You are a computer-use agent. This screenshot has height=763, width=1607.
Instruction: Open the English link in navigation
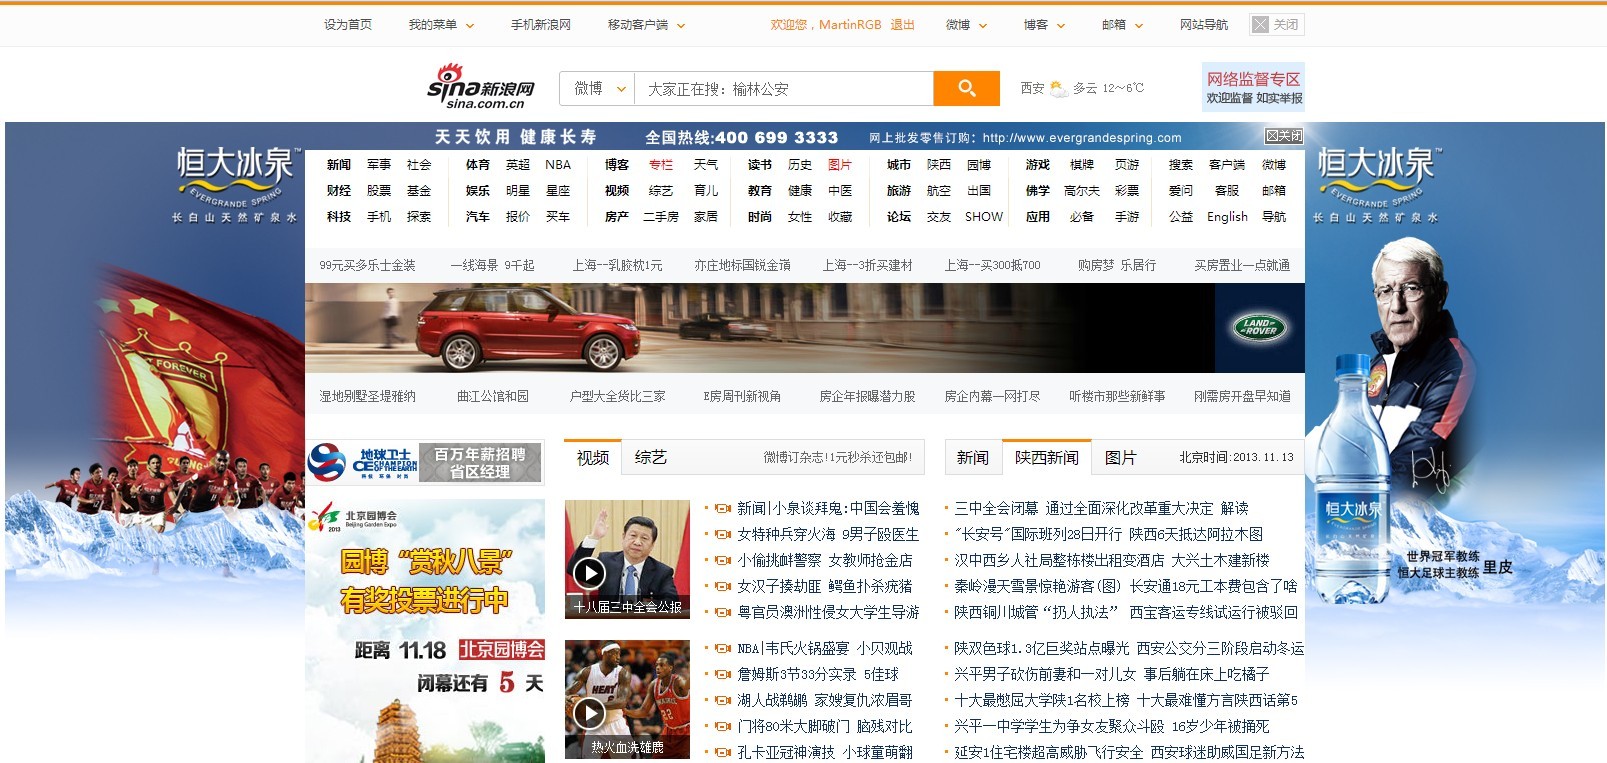point(1227,217)
